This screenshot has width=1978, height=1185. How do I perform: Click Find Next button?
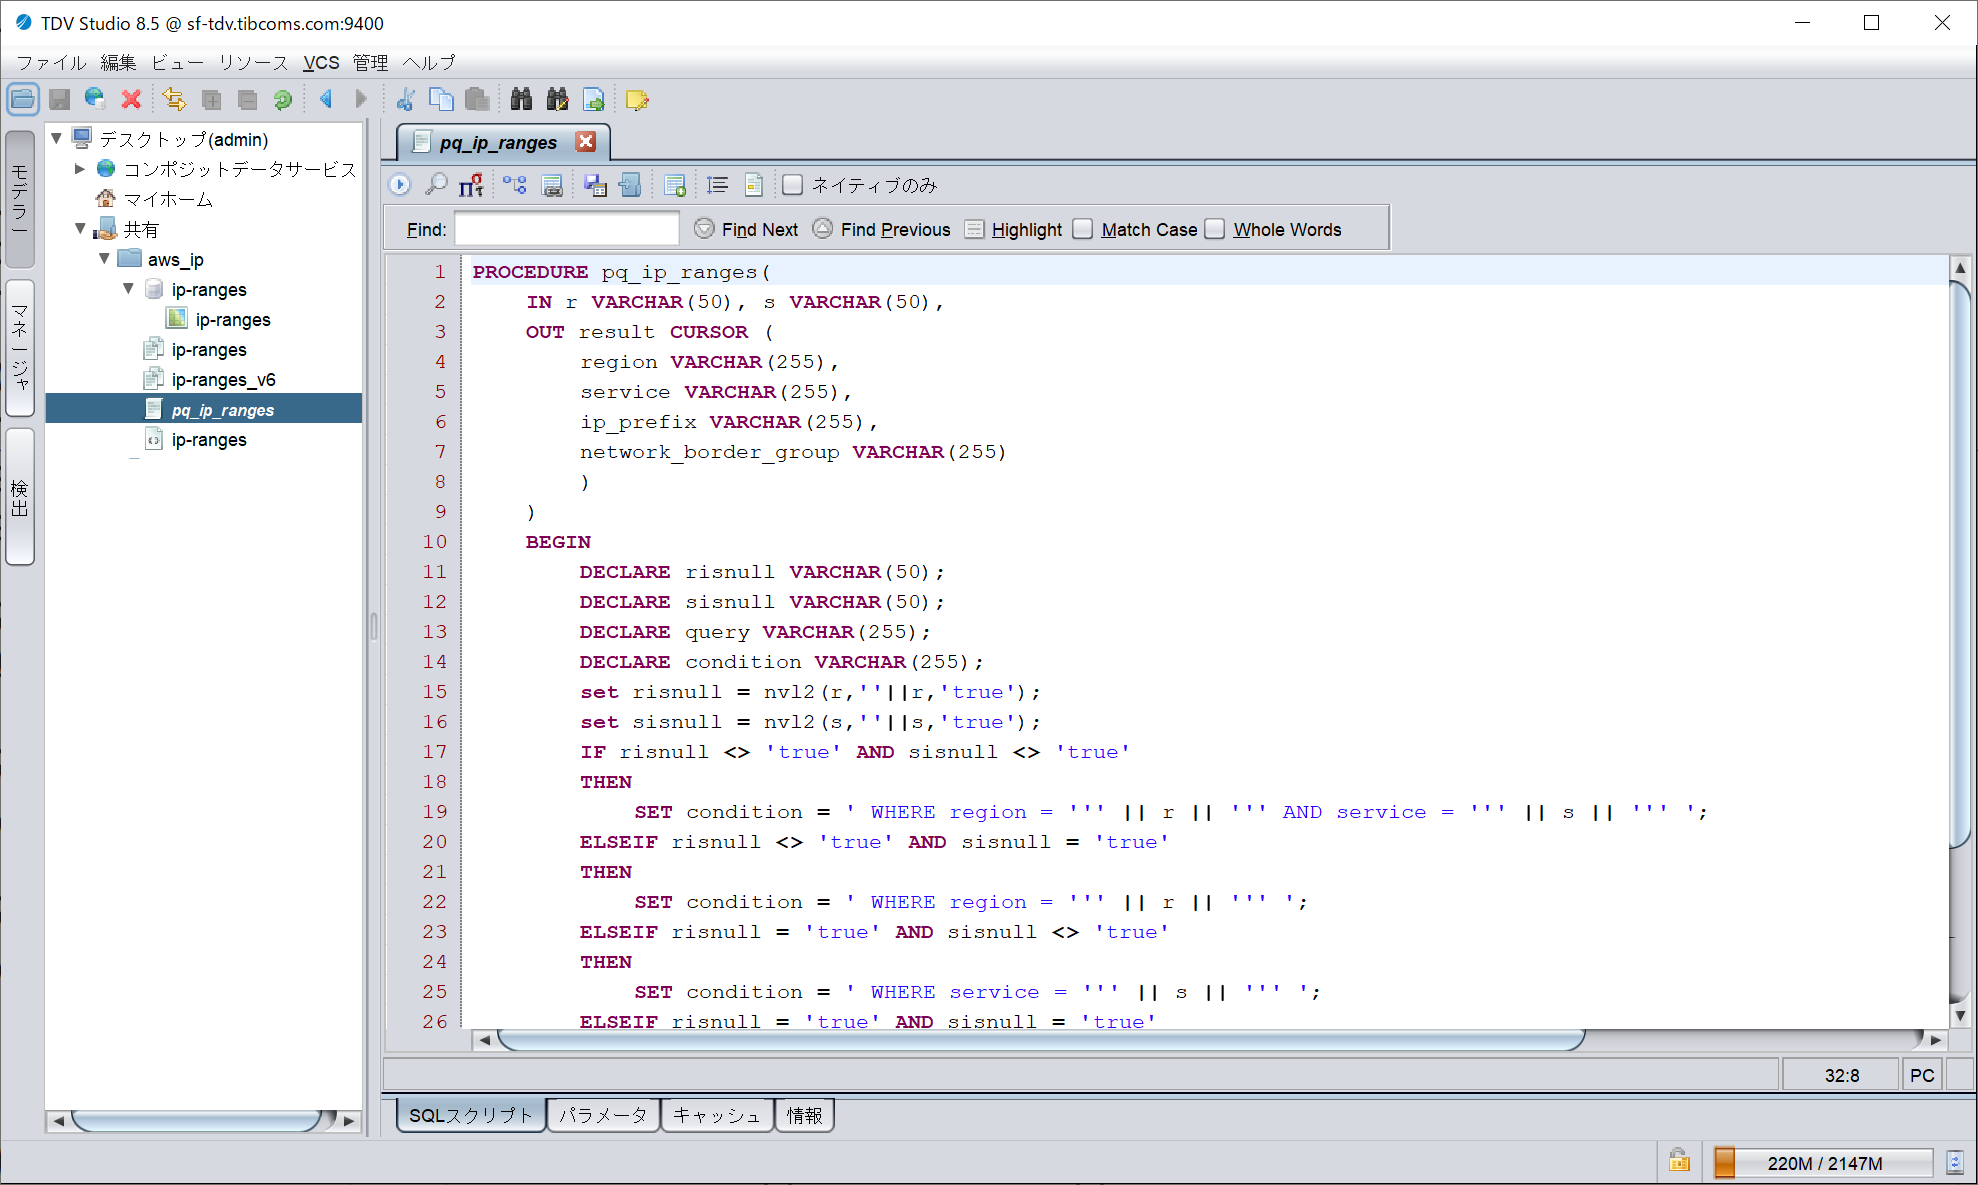[x=746, y=229]
